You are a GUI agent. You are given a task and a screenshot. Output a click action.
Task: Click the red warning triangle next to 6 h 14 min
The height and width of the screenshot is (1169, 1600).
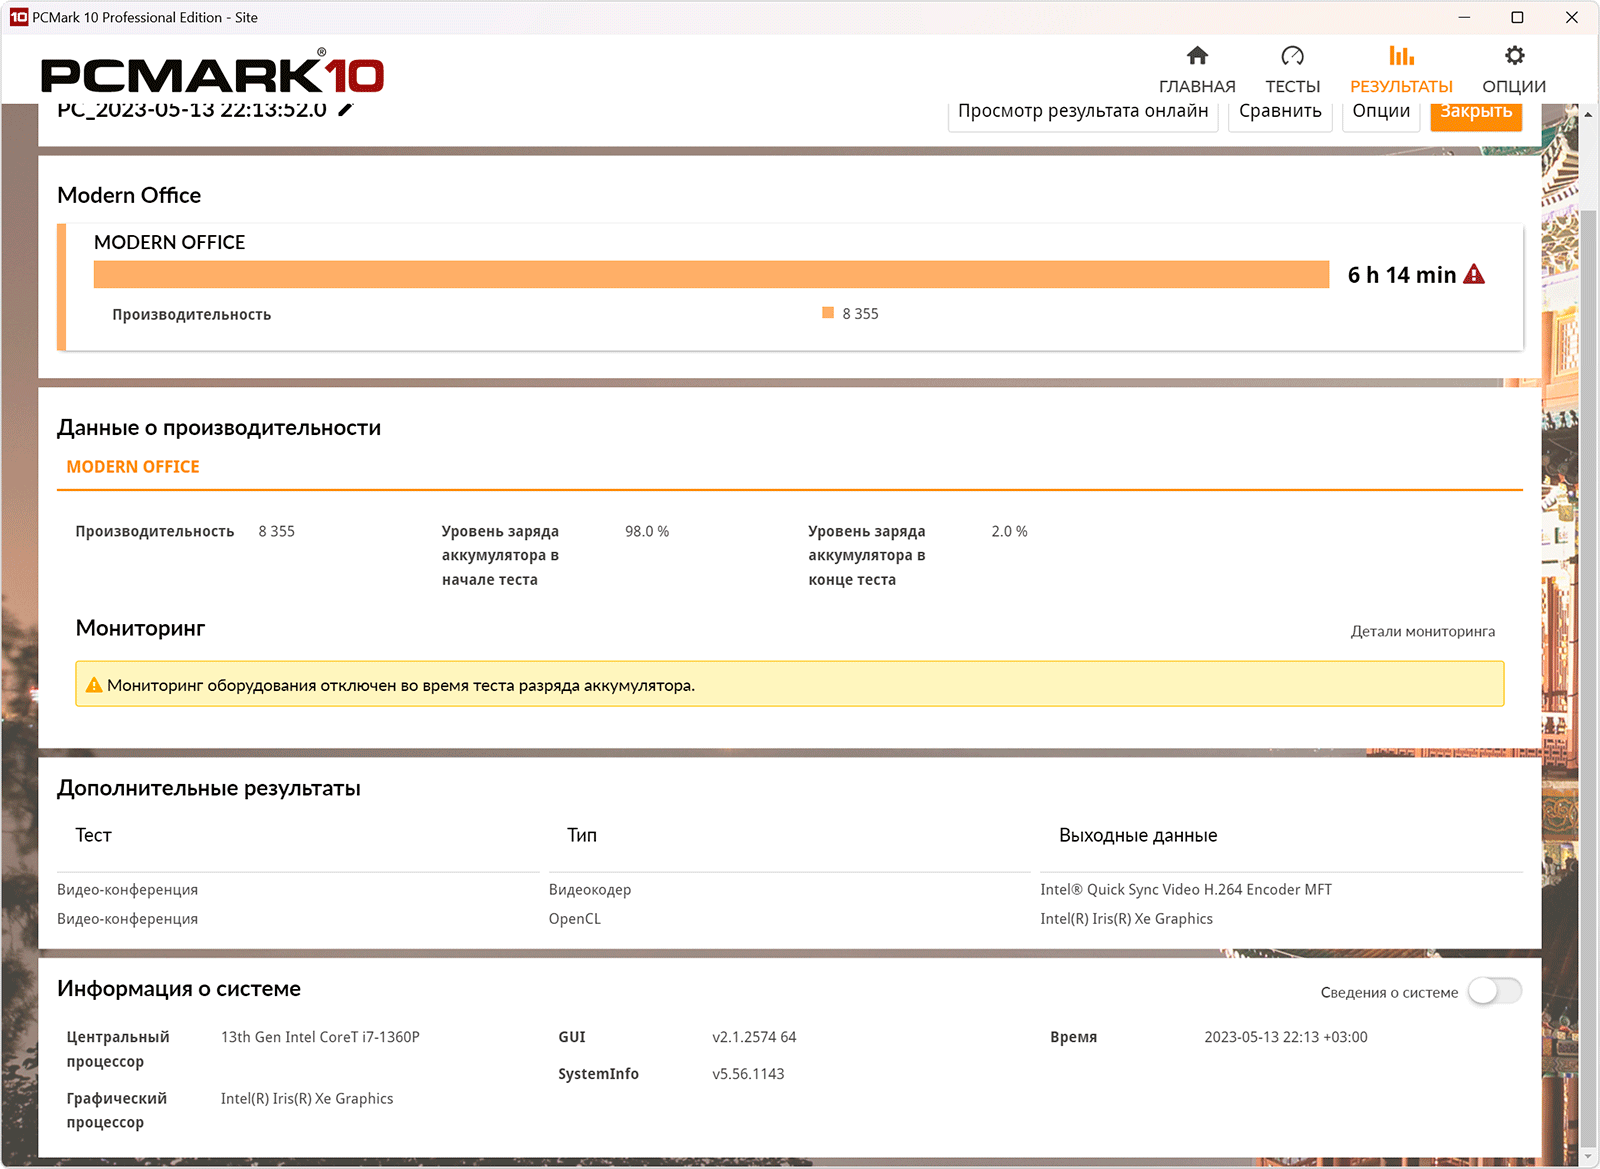pos(1474,274)
